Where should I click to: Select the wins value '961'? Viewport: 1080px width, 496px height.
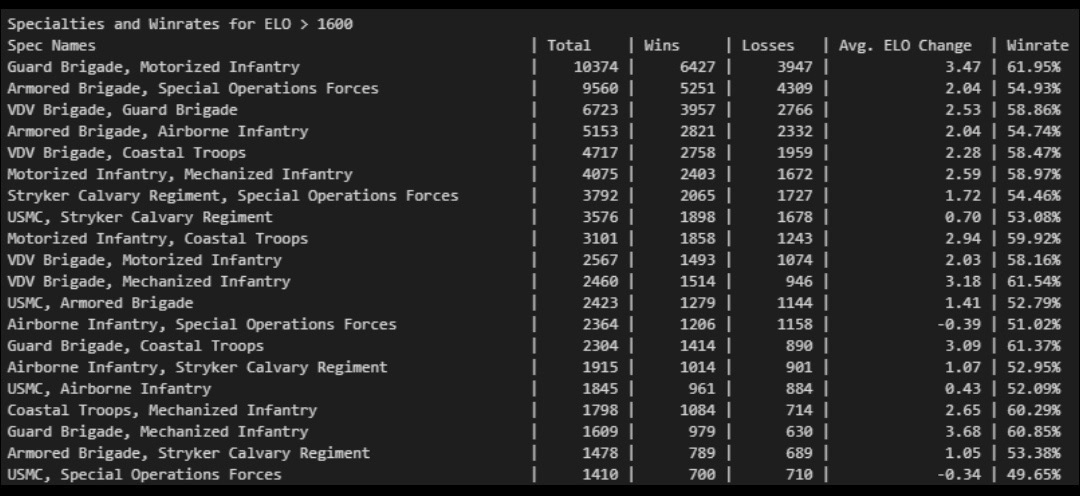pyautogui.click(x=702, y=388)
